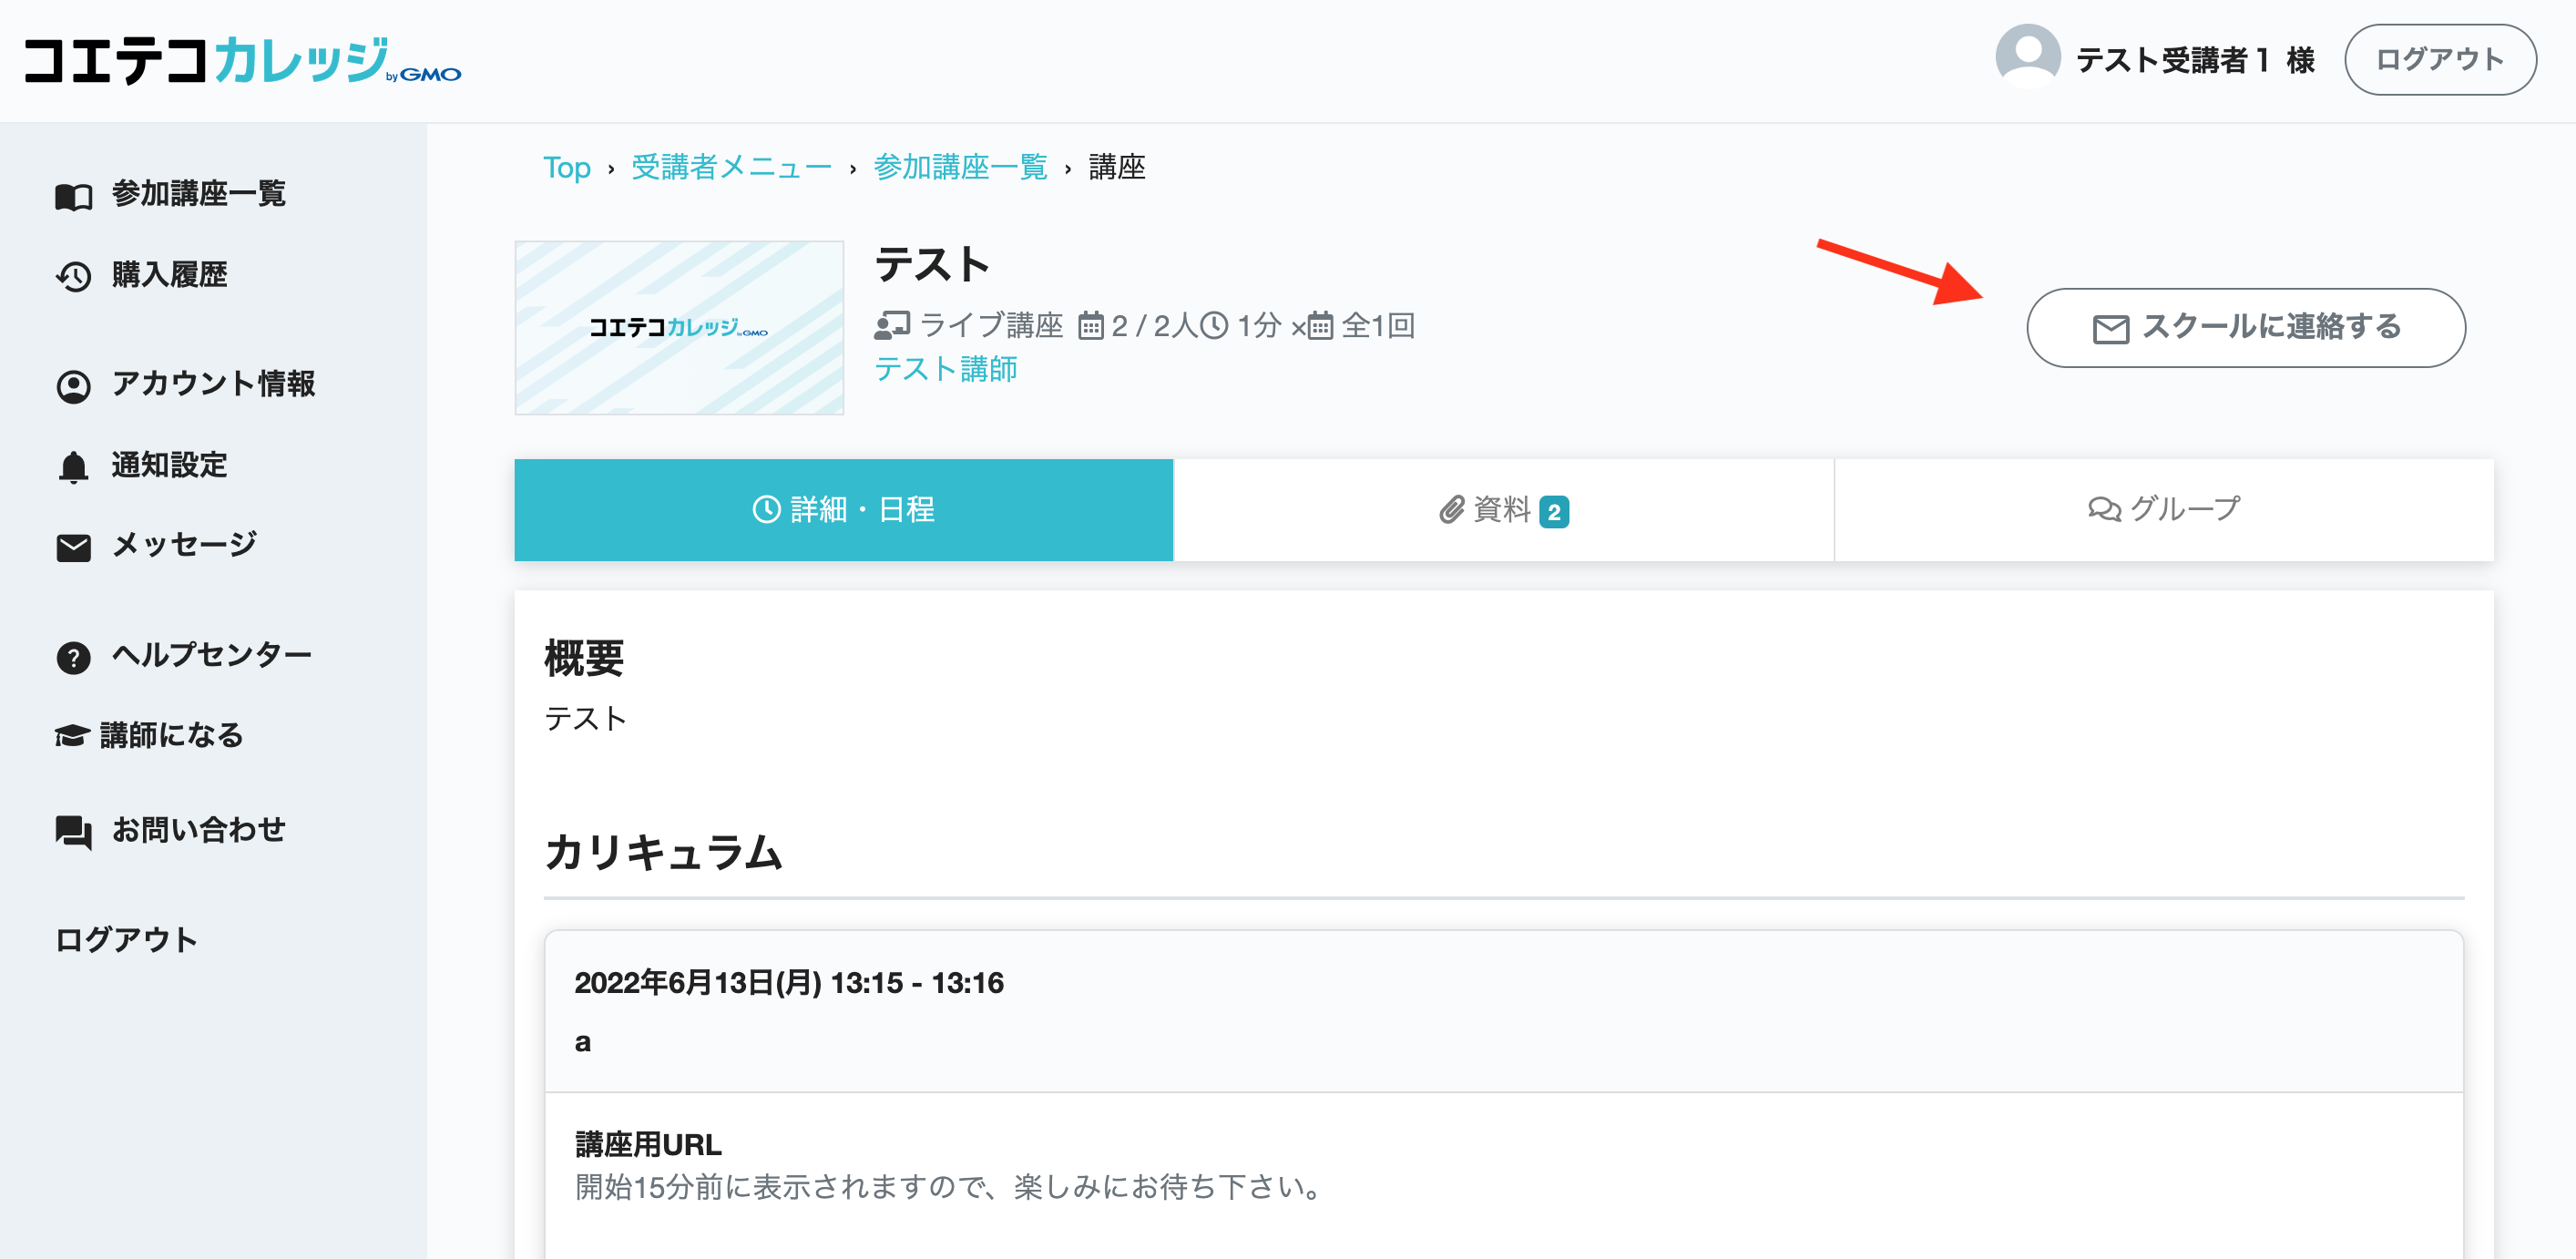Click the paperclip icon in 資料 tab
Image resolution: width=2576 pixels, height=1259 pixels.
click(x=1451, y=510)
